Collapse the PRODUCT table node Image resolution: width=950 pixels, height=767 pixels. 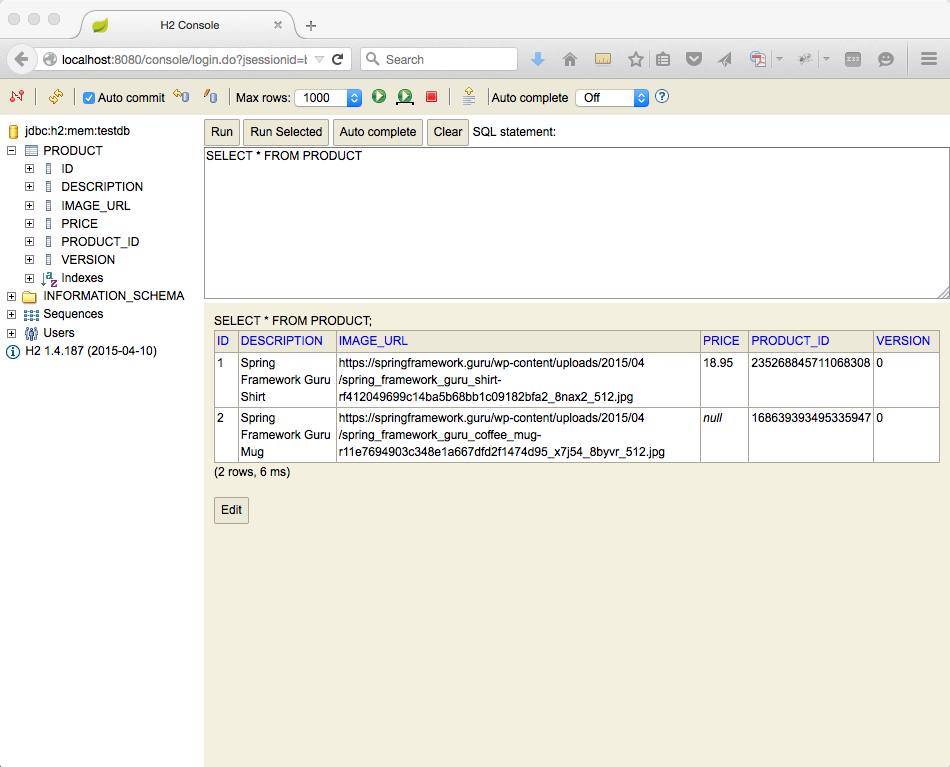click(12, 150)
